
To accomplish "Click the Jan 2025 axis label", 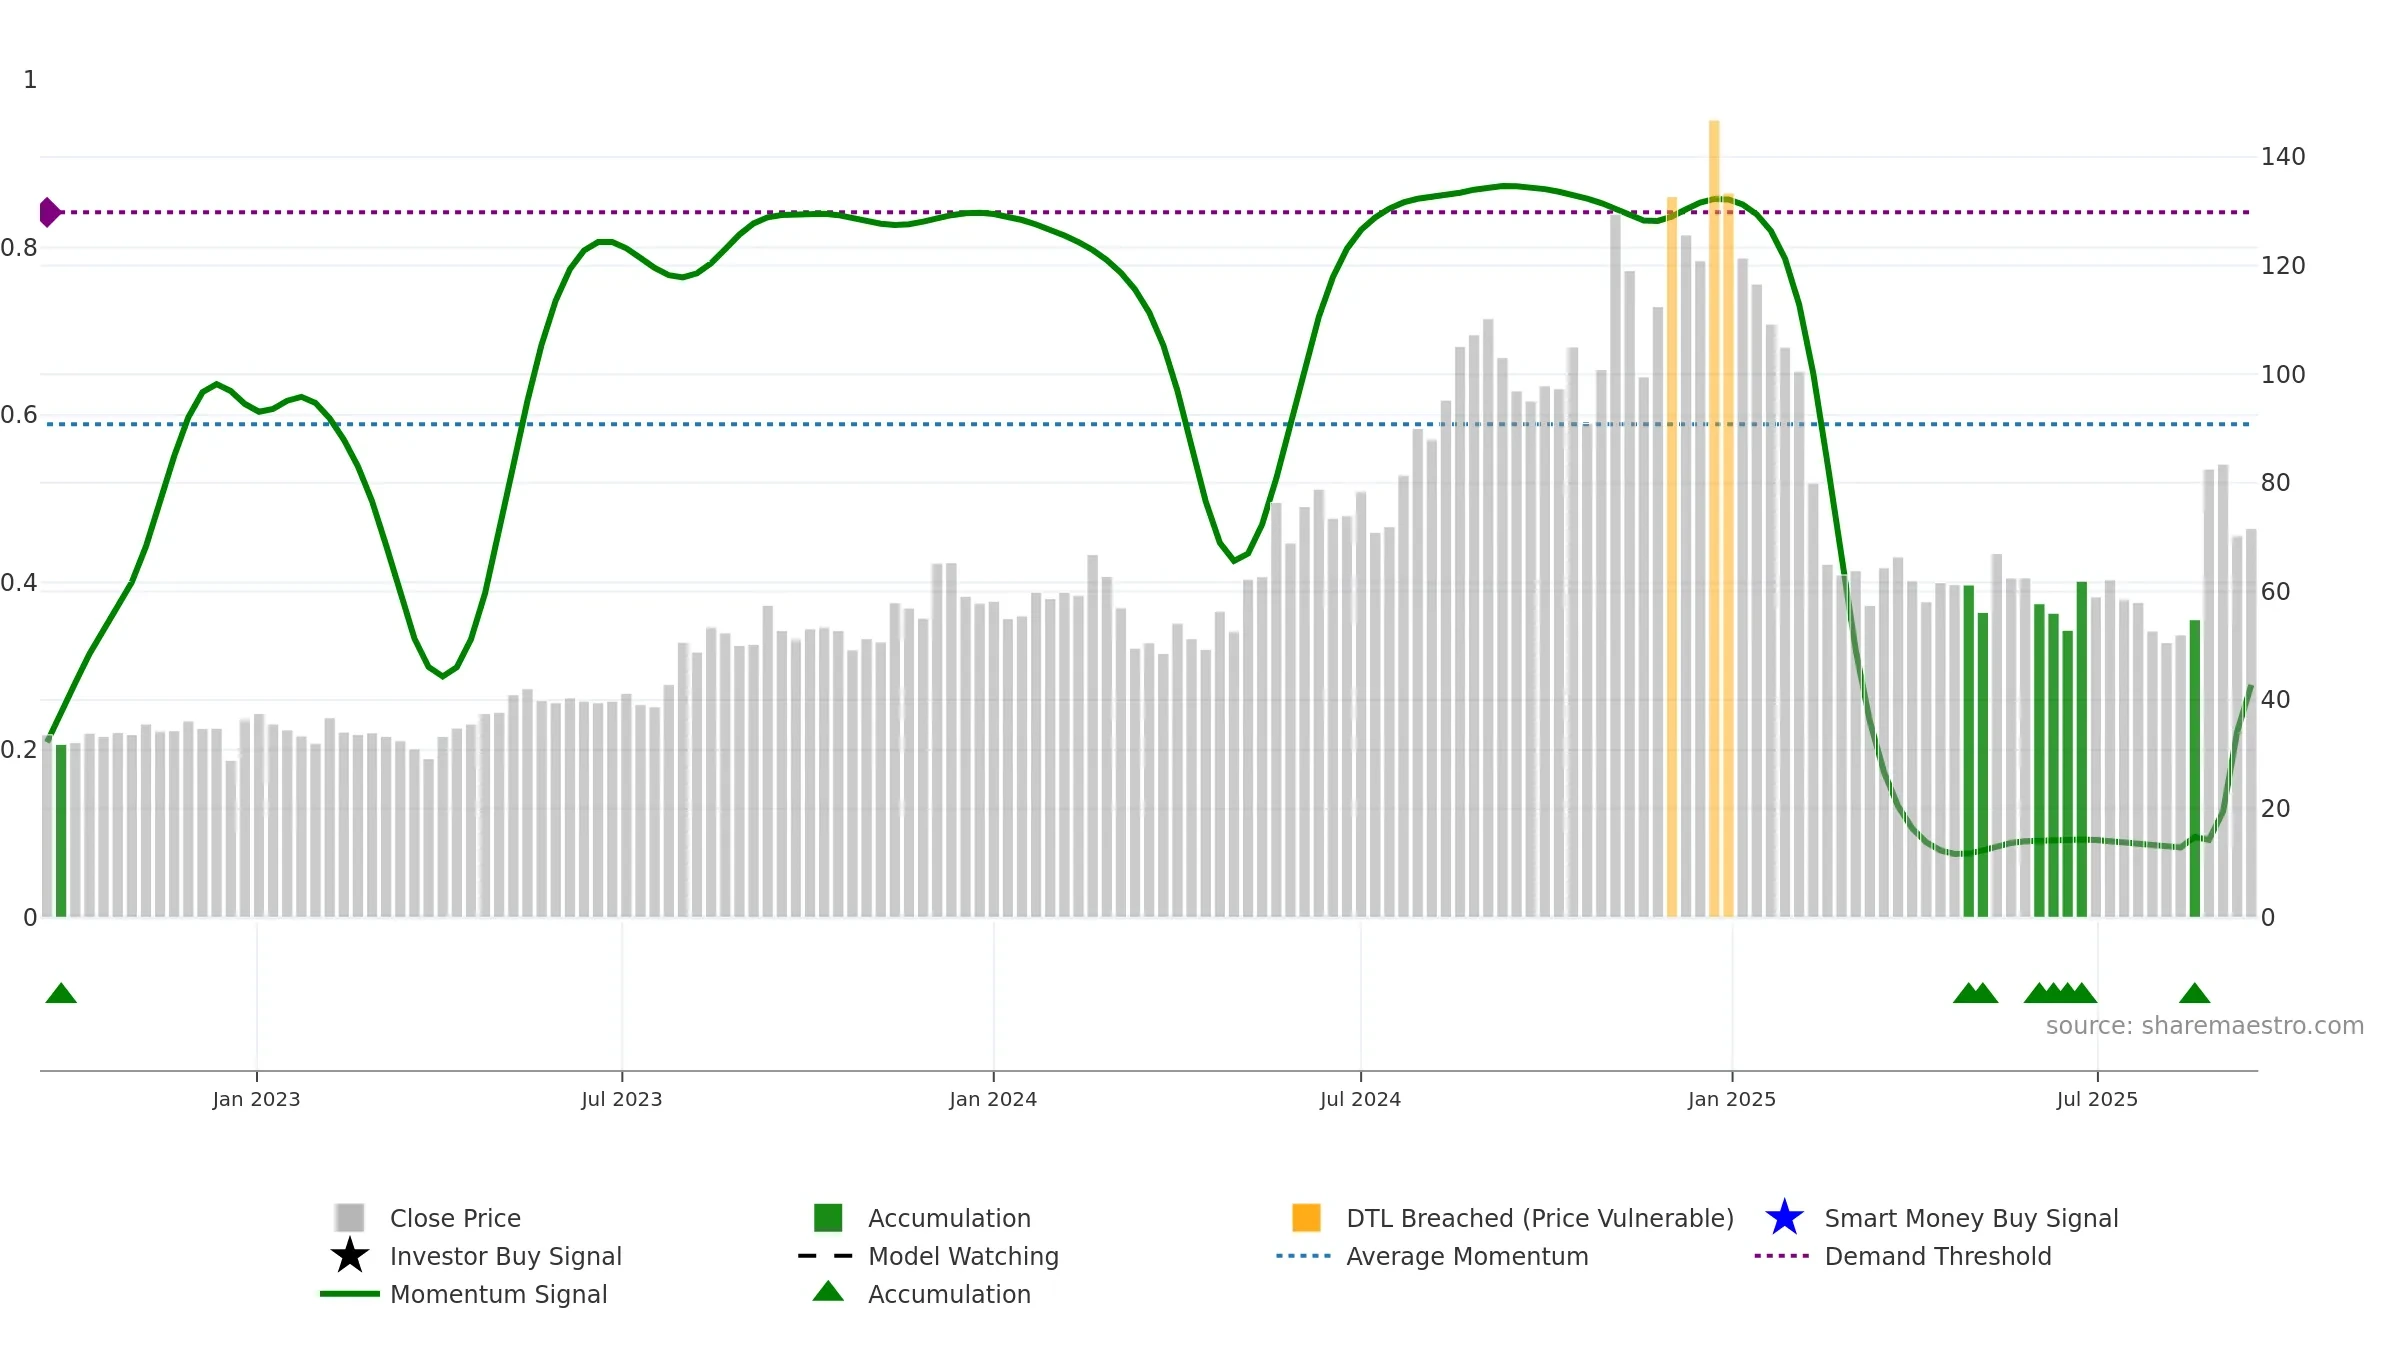I will (x=1731, y=1099).
